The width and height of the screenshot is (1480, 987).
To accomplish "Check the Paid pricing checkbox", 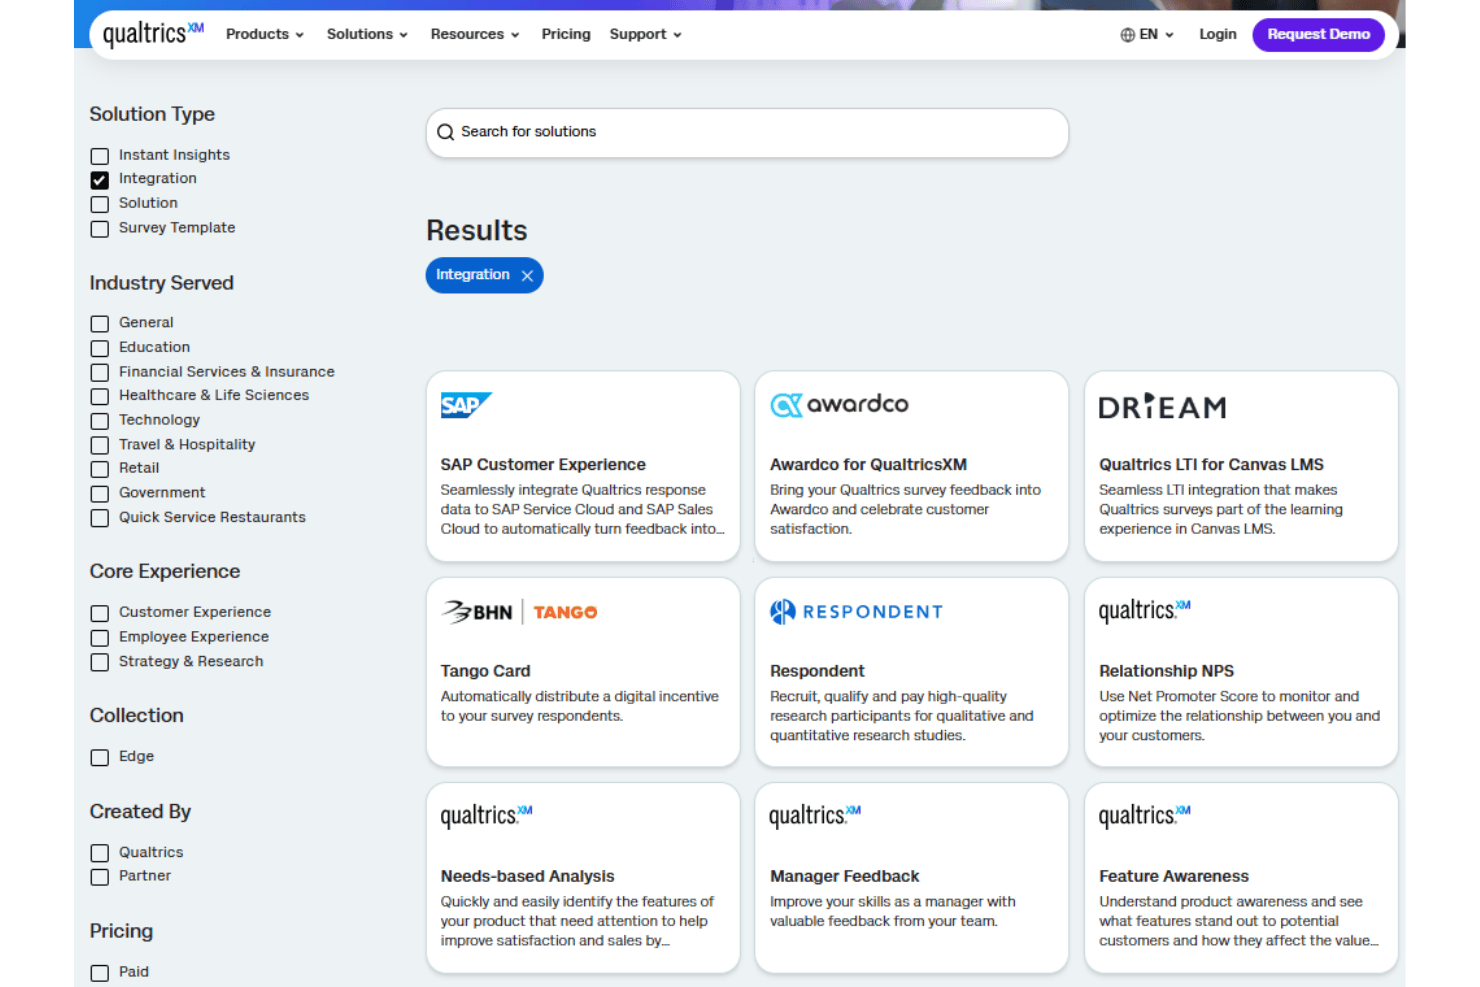I will (100, 973).
